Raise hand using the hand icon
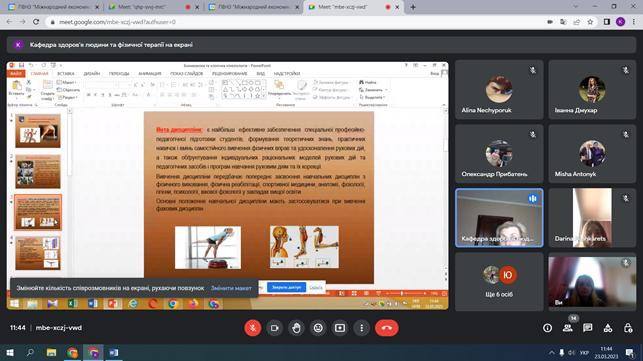Screen dimensions: 643x361 [296, 328]
